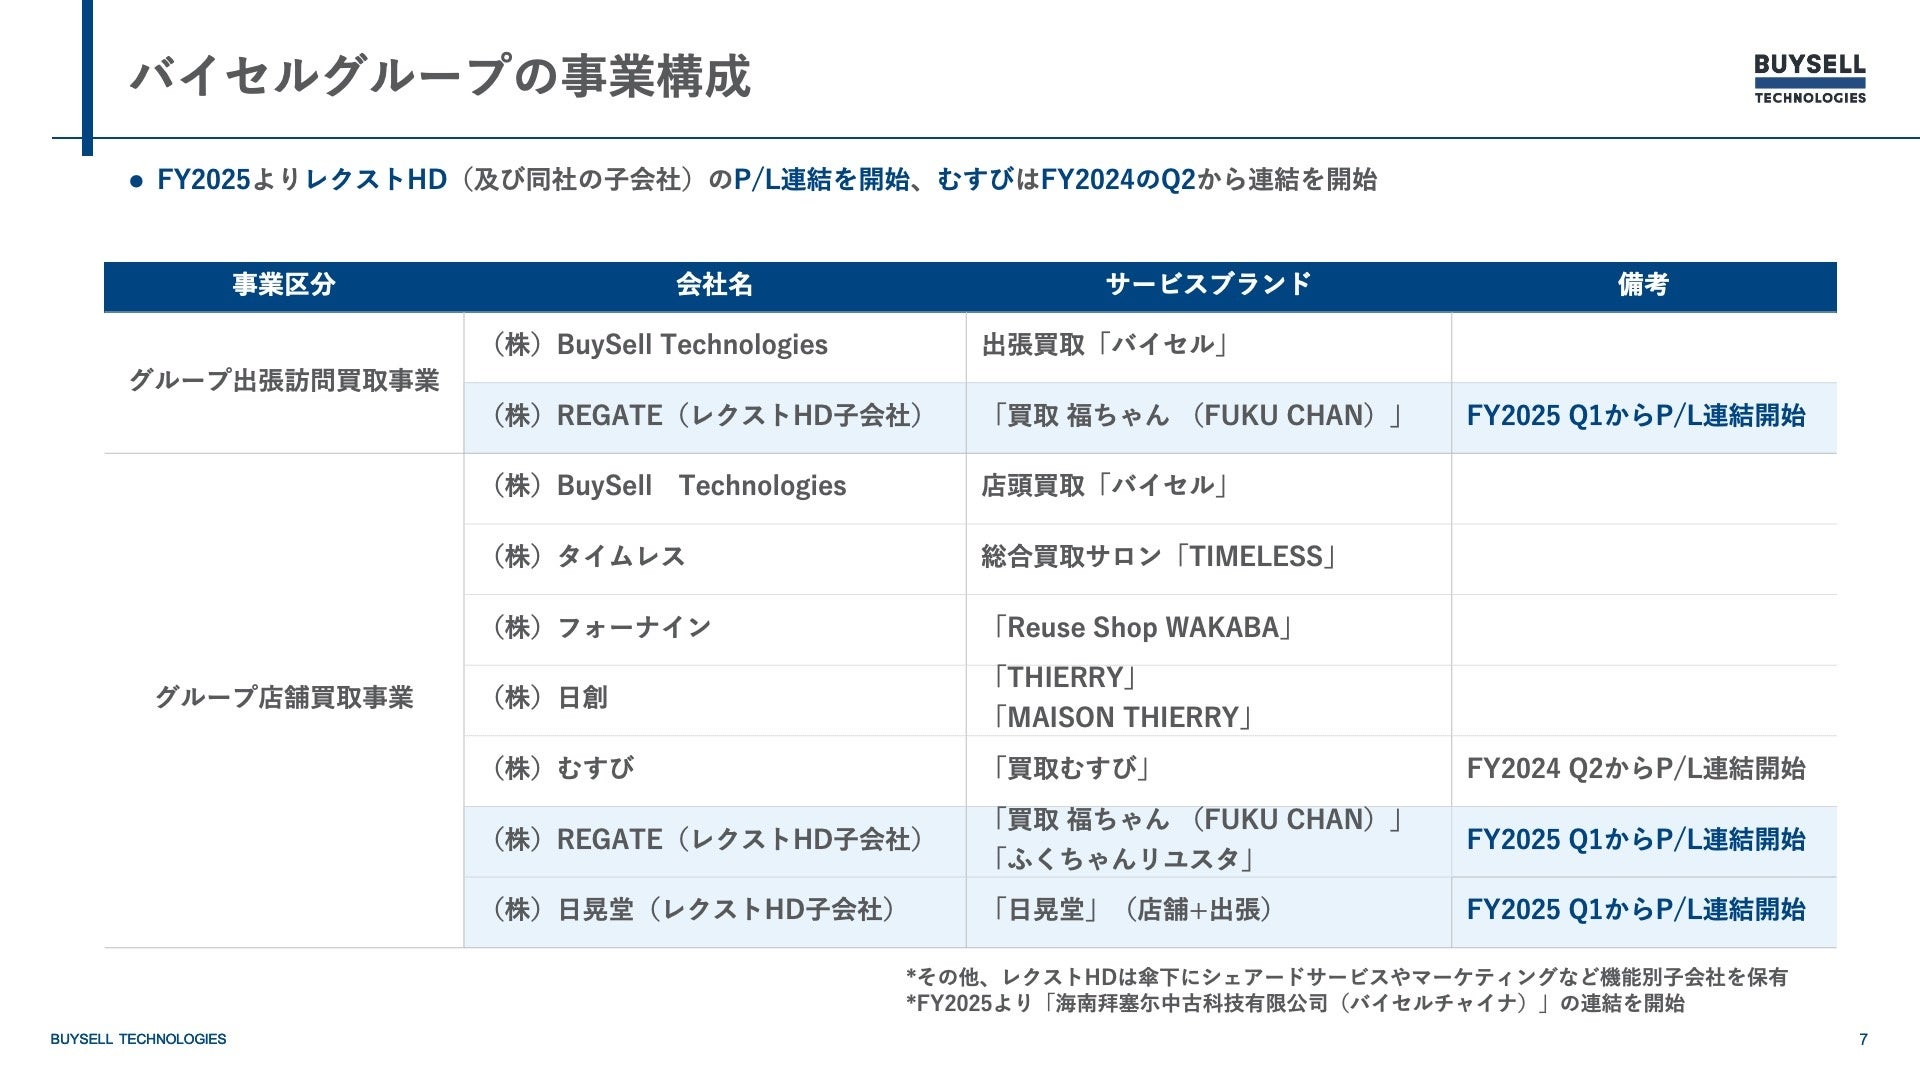The height and width of the screenshot is (1080, 1920).
Task: Click the グループ店舗買取事業 cell
Action: click(x=284, y=697)
